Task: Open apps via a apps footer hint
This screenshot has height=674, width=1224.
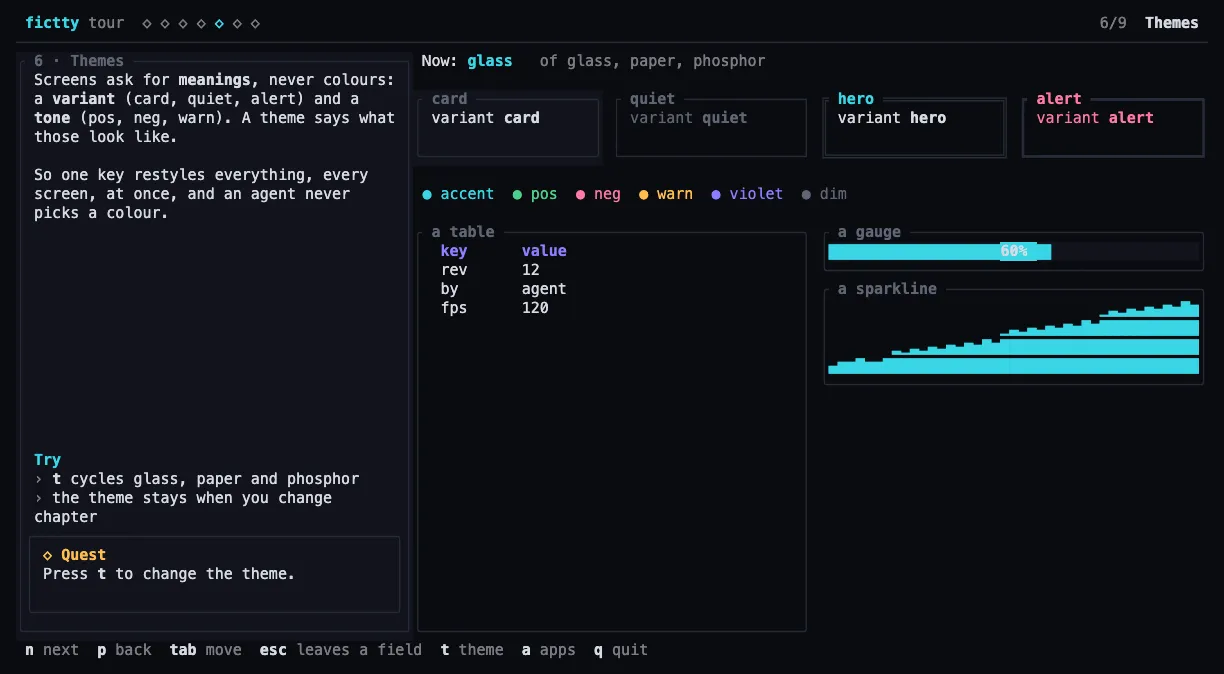Action: (549, 650)
